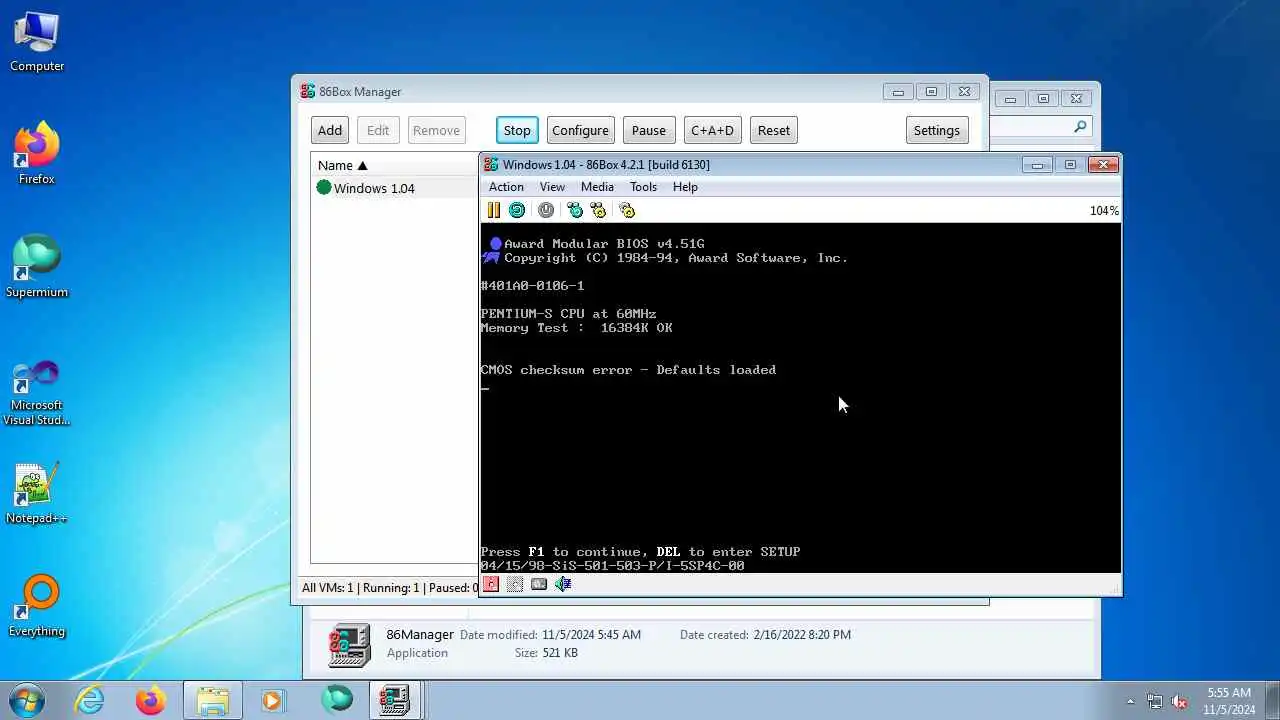Click C+A+D button in 86Box Manager
1280x720 pixels.
click(712, 130)
